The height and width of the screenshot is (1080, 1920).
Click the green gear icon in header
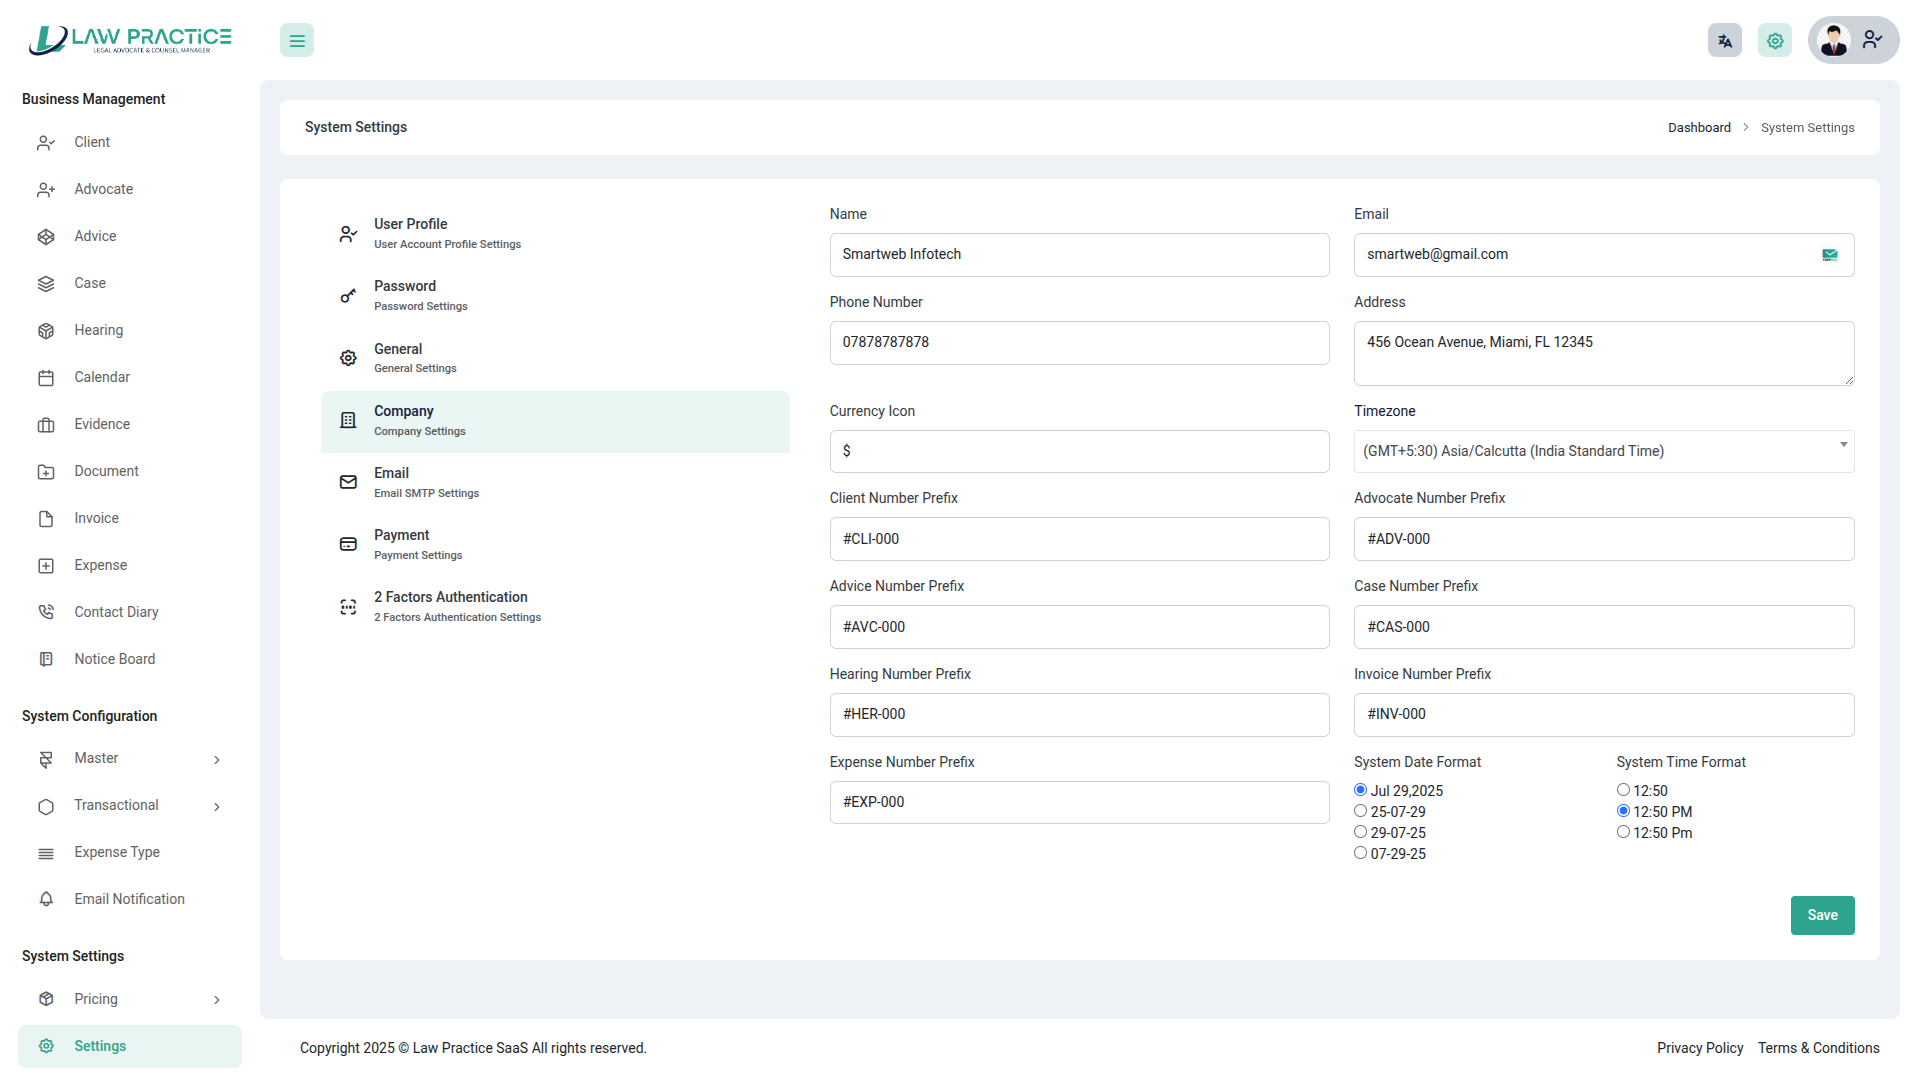tap(1775, 41)
